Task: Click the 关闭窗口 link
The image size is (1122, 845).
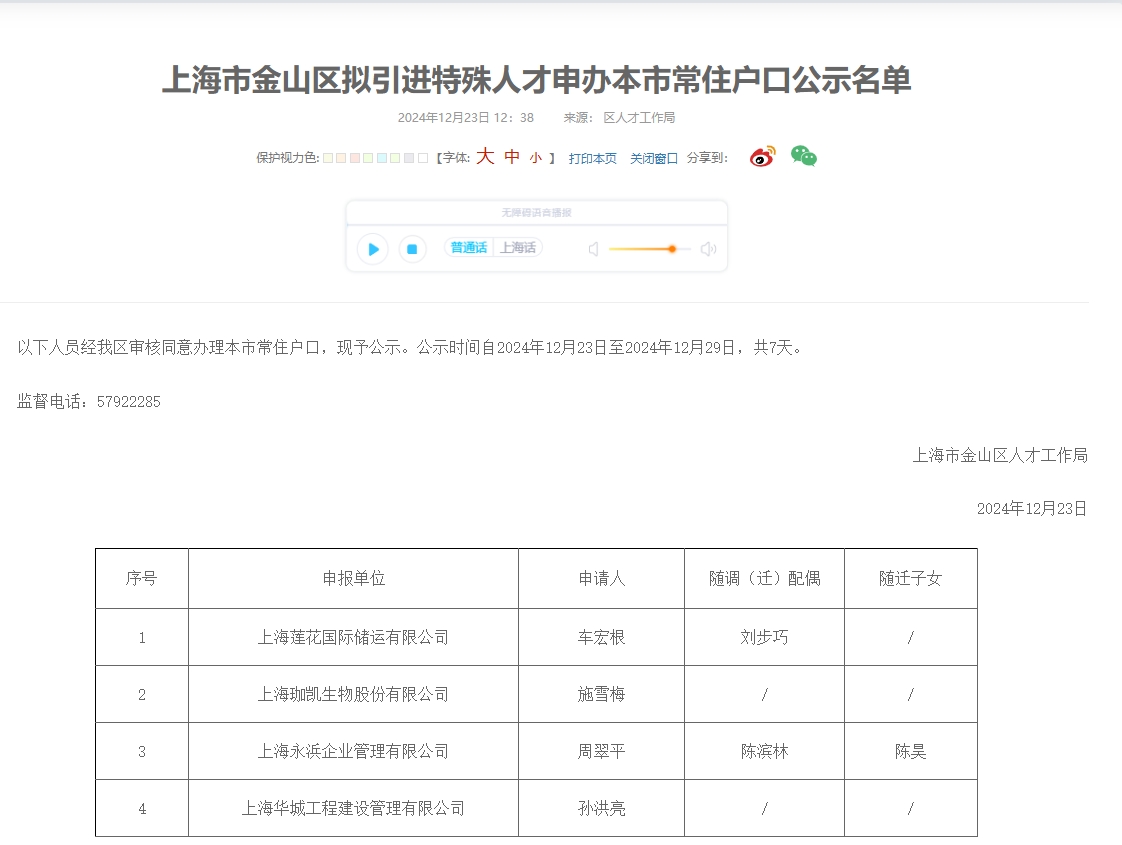Action: tap(654, 158)
